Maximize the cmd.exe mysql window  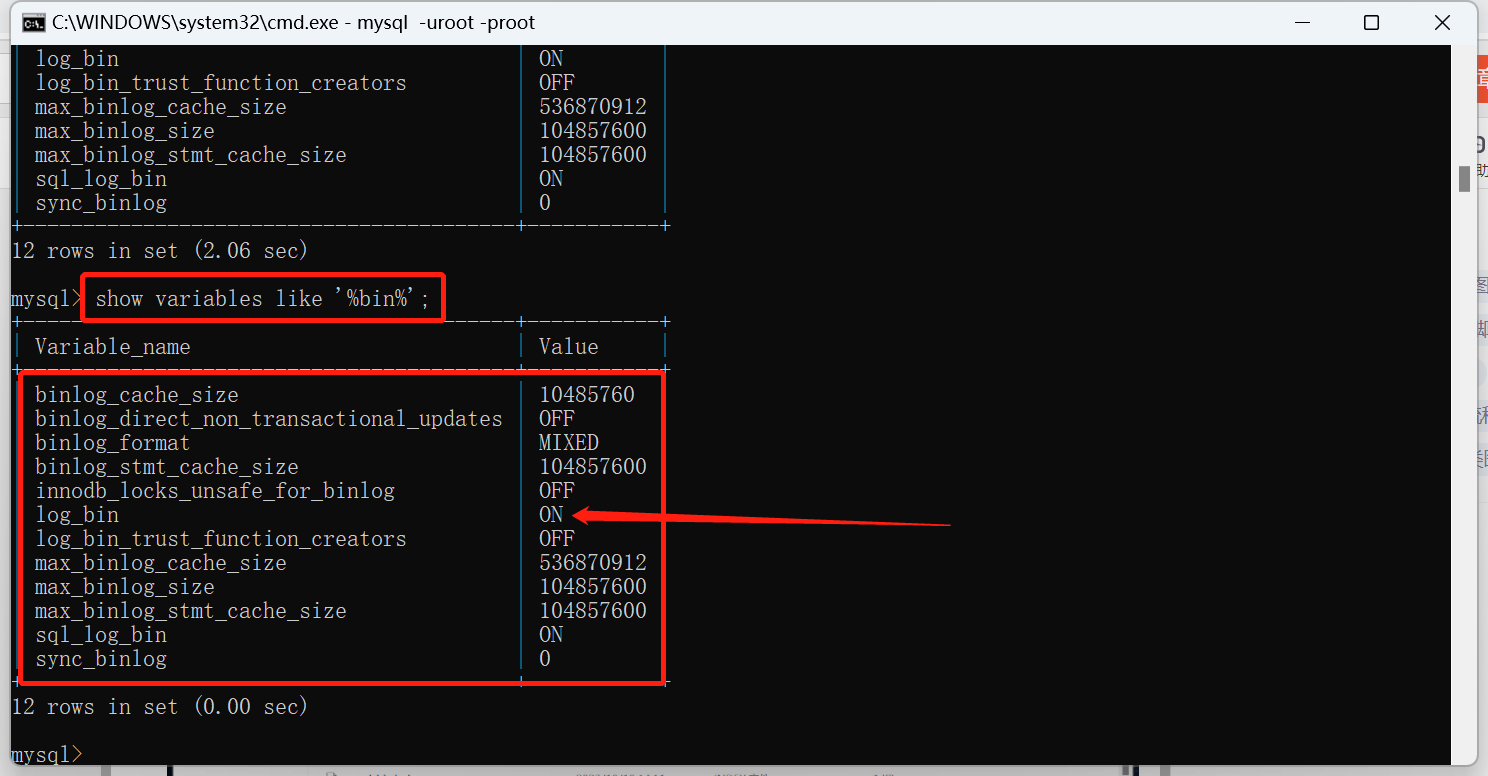pos(1371,22)
